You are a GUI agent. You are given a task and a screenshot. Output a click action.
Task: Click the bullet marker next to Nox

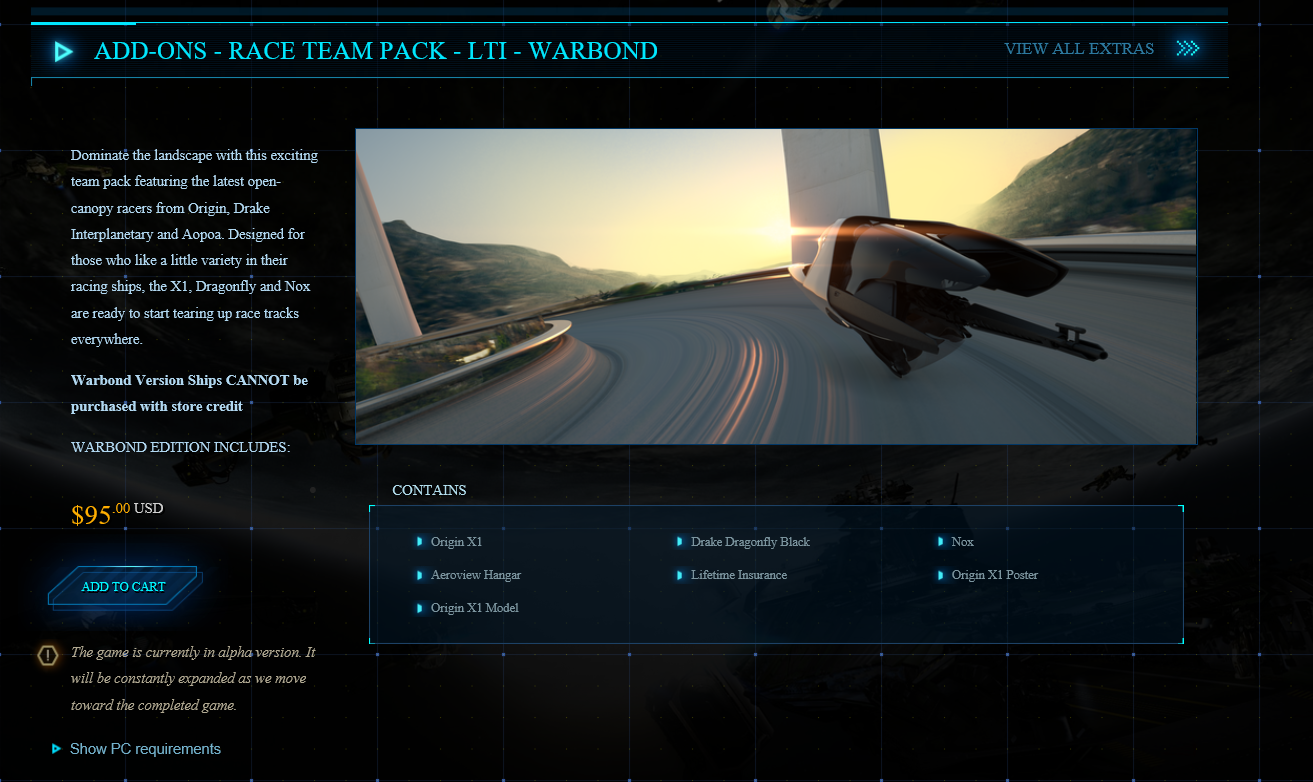(x=941, y=542)
